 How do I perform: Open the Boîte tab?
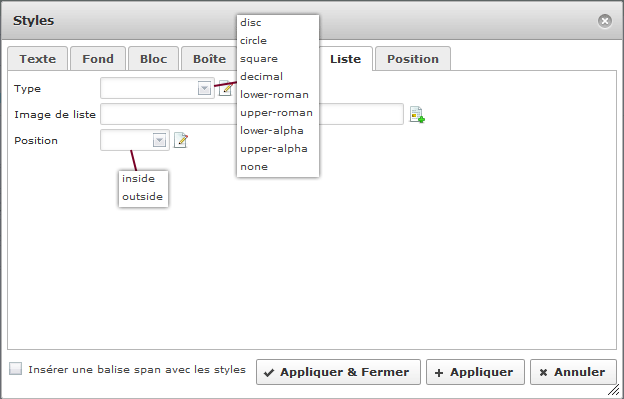click(209, 59)
